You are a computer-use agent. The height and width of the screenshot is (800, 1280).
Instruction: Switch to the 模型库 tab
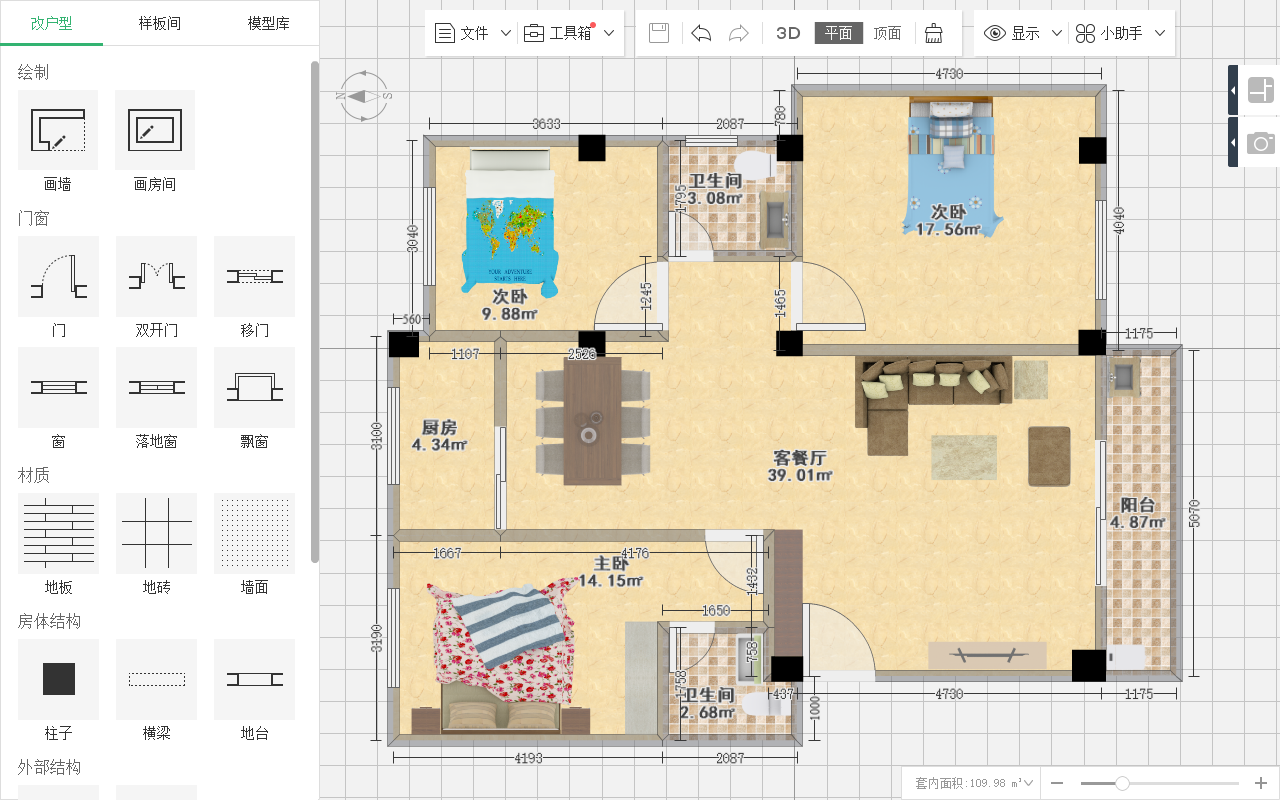(268, 23)
